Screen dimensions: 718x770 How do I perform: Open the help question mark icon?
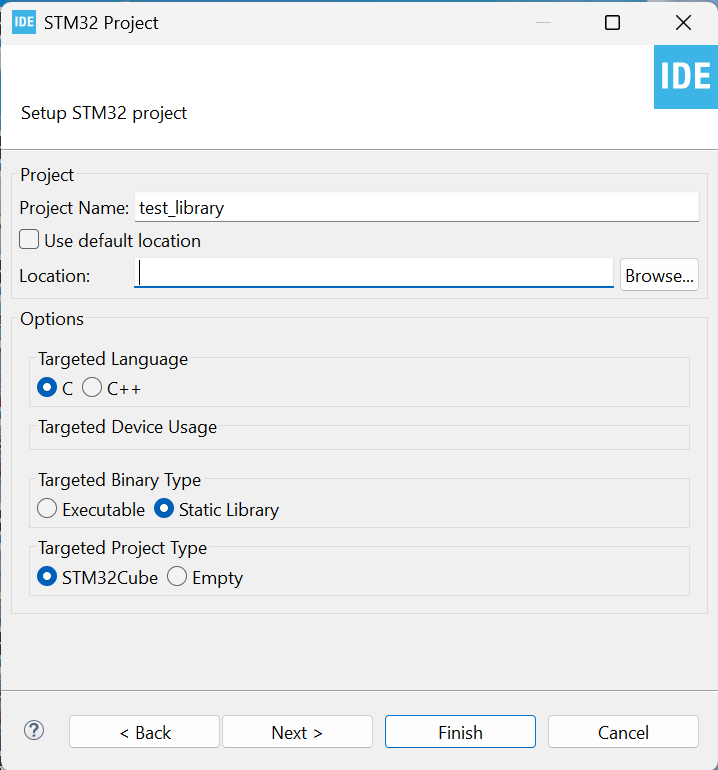click(x=34, y=731)
